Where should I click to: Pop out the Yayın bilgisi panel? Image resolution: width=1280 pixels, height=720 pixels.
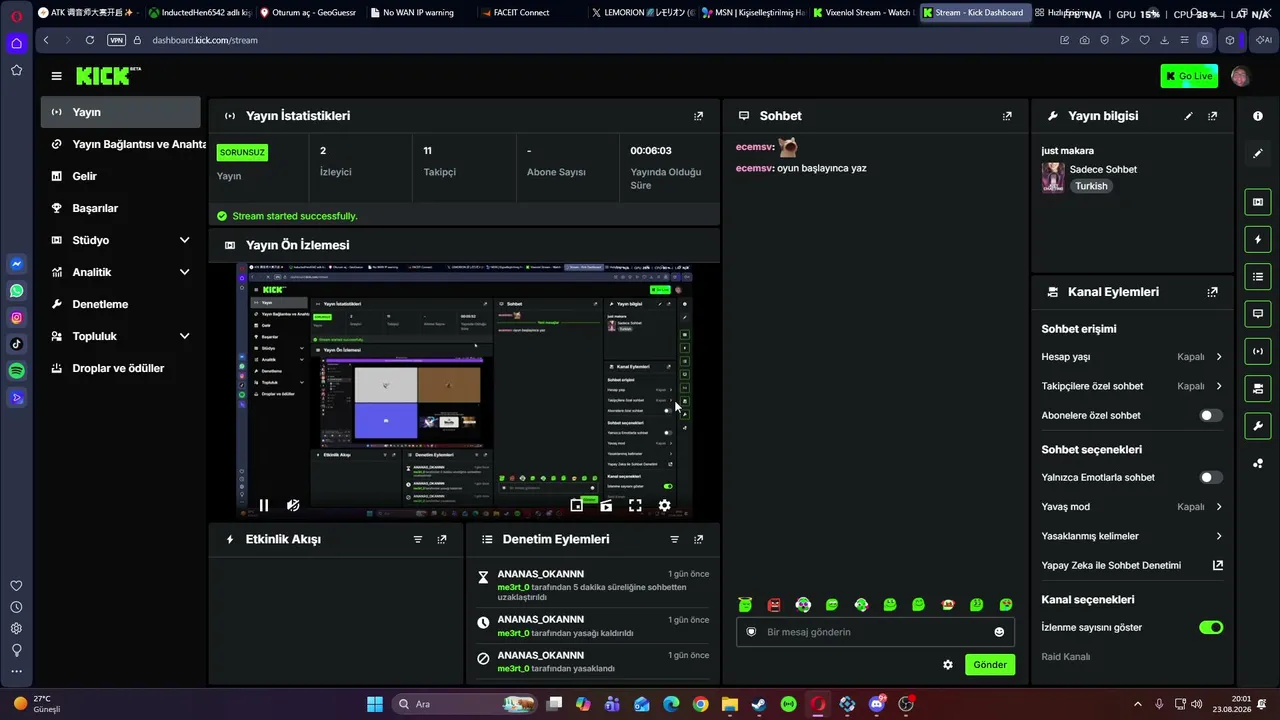tap(1212, 116)
